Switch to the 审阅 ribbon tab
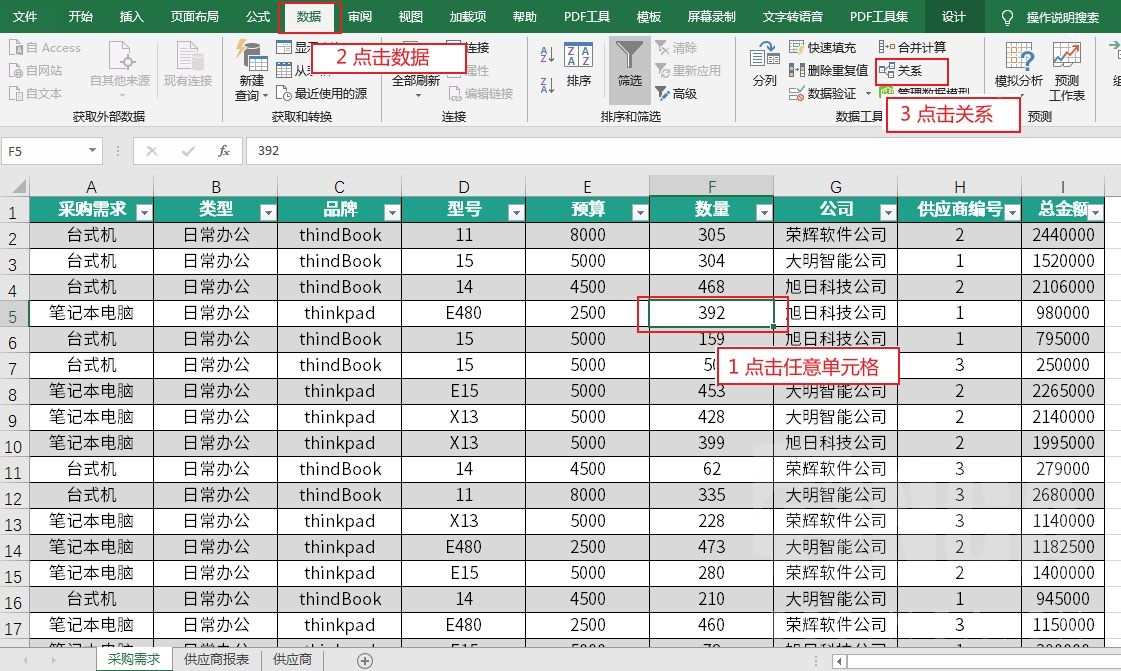 click(x=360, y=17)
